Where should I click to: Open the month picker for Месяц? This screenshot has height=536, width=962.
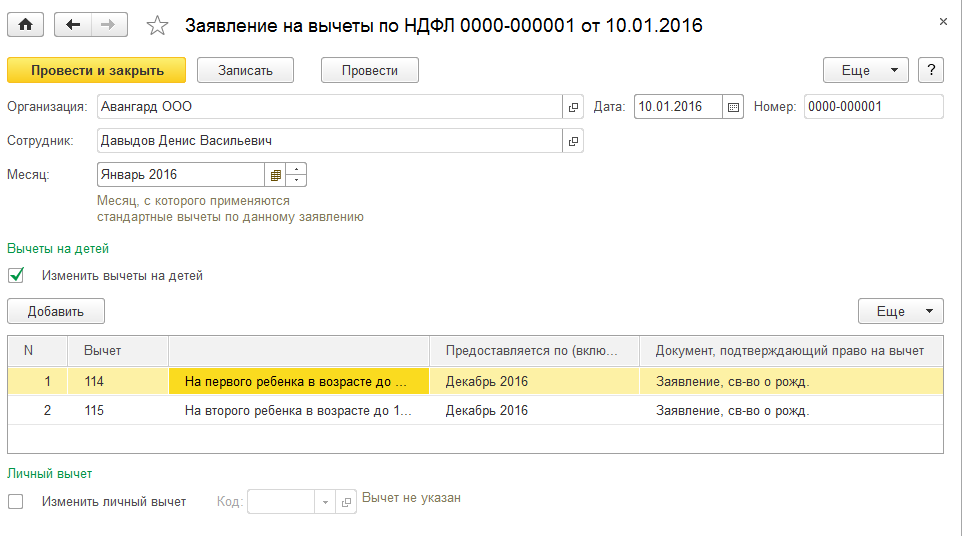point(275,175)
